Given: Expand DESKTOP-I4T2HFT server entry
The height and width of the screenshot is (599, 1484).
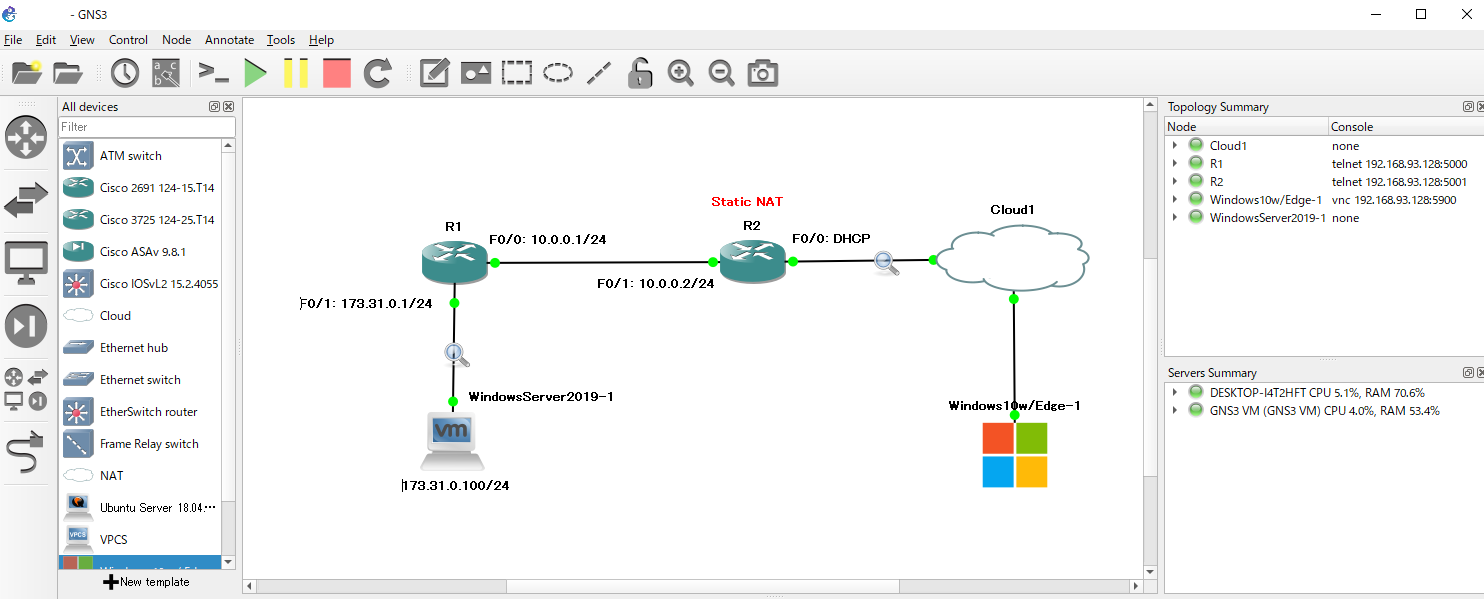Looking at the screenshot, I should click(x=1175, y=393).
